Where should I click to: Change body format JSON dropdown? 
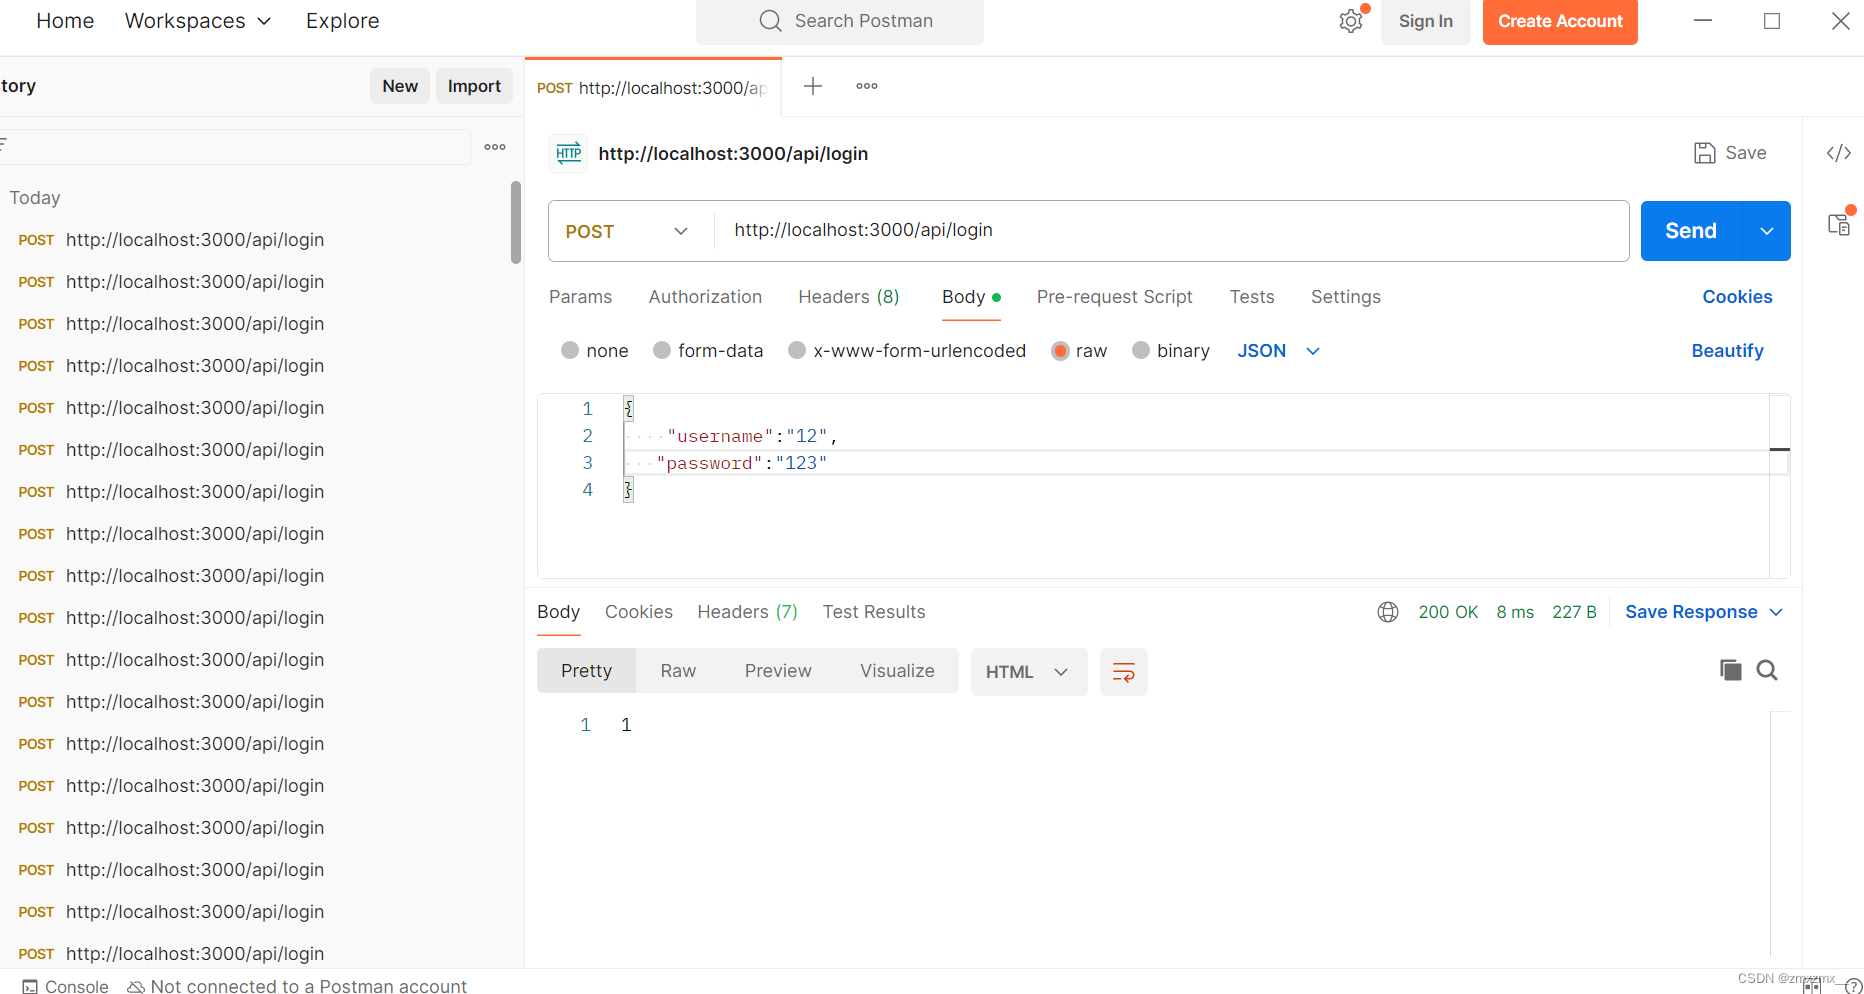(x=1279, y=351)
